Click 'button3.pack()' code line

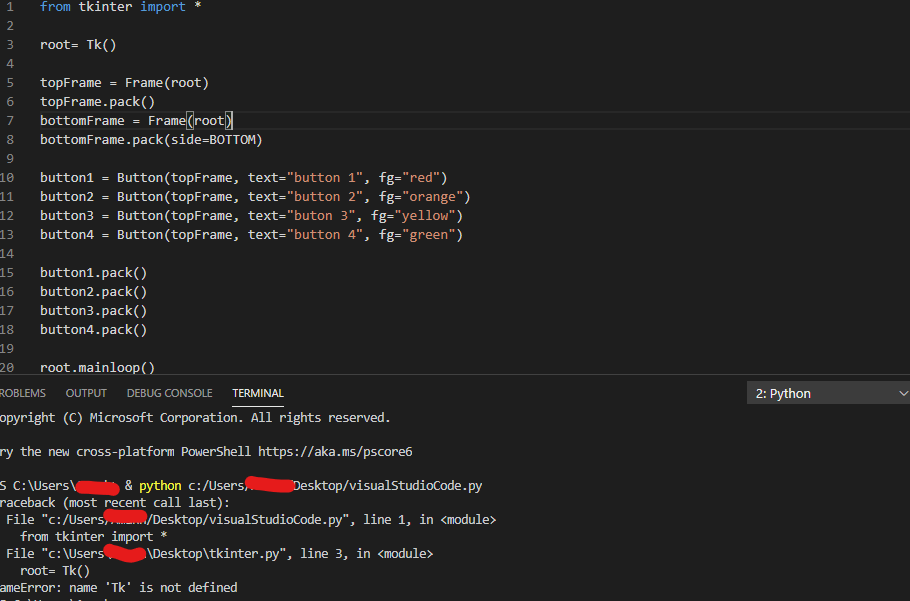[93, 310]
